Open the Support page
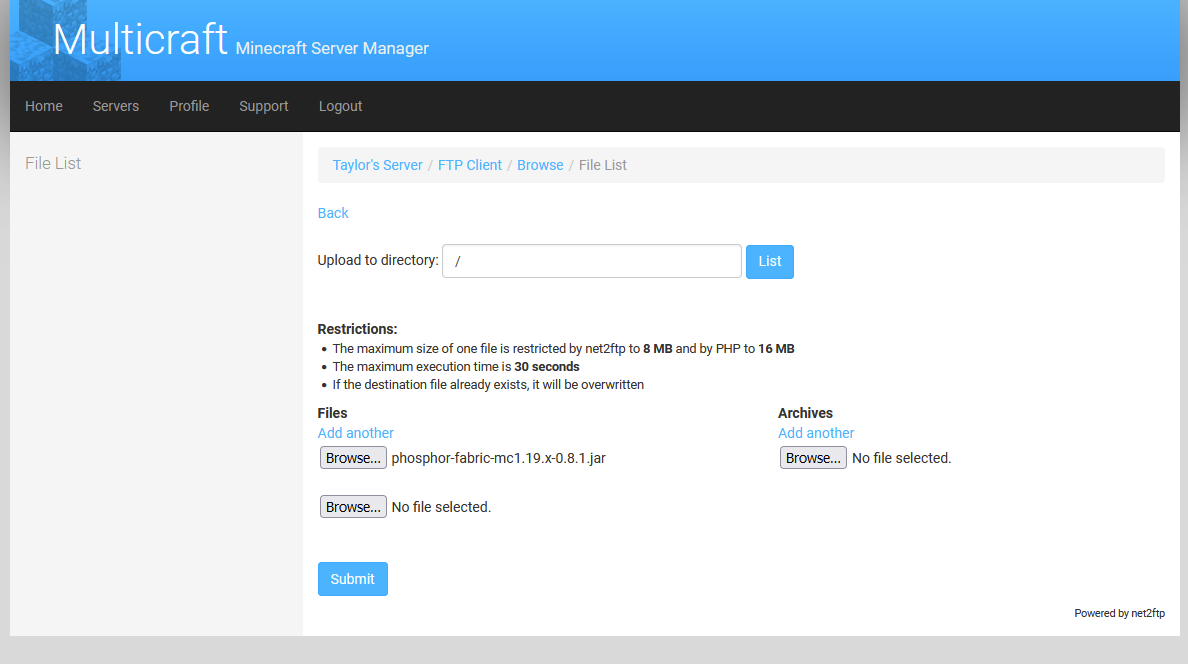 click(263, 106)
